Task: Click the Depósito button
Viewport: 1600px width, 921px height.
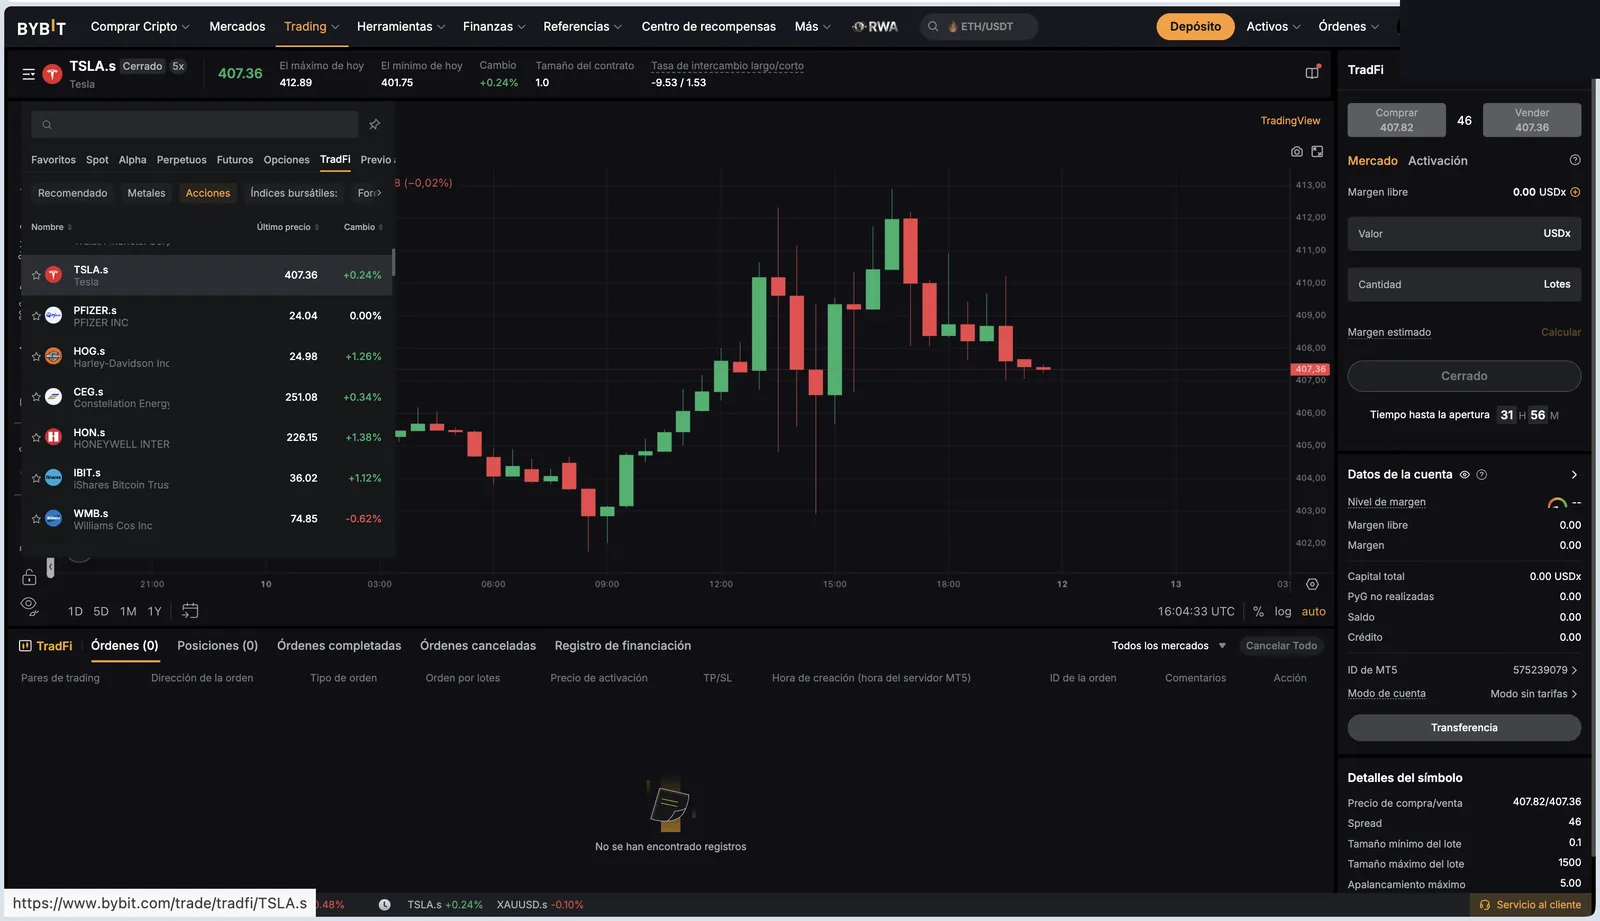Action: tap(1195, 27)
